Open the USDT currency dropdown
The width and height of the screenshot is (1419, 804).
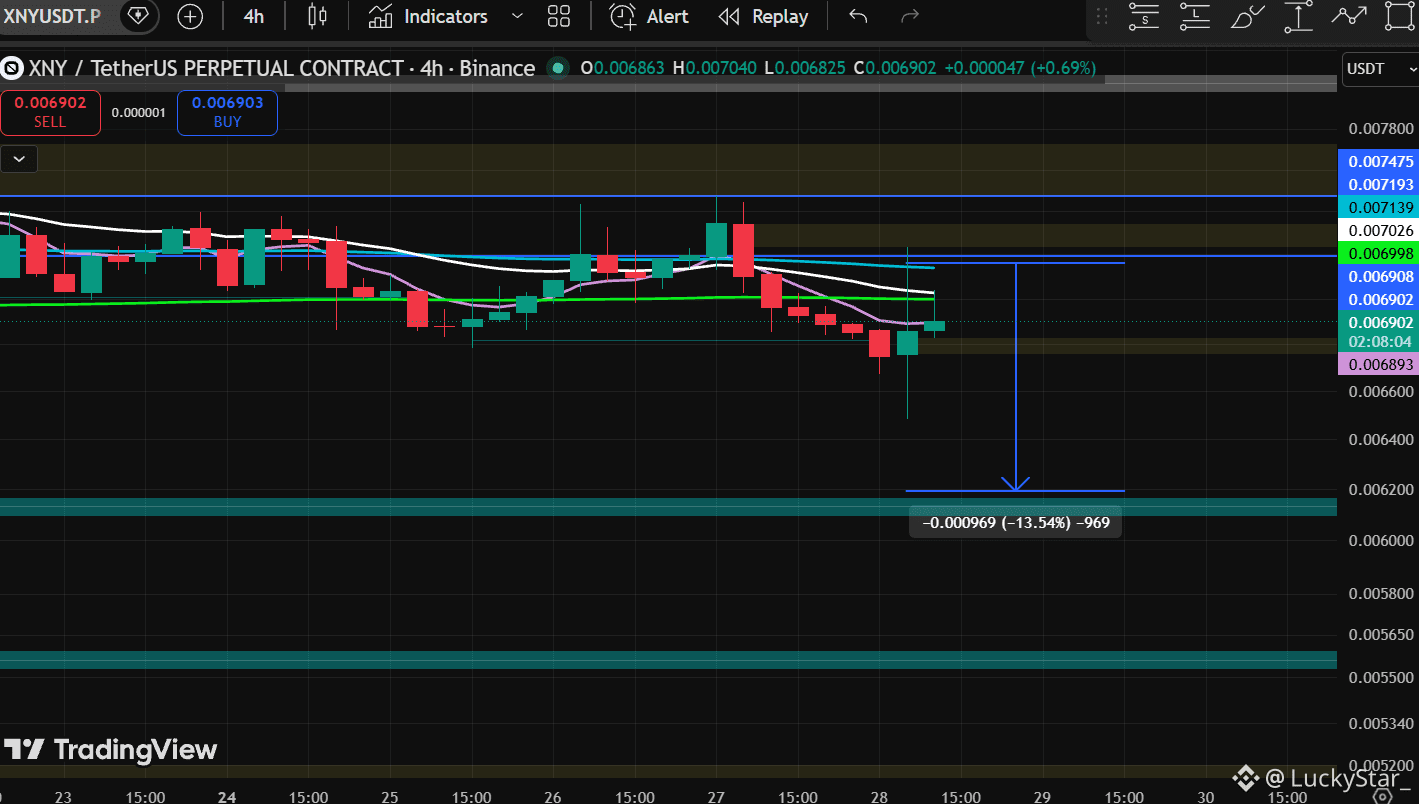[x=1380, y=68]
